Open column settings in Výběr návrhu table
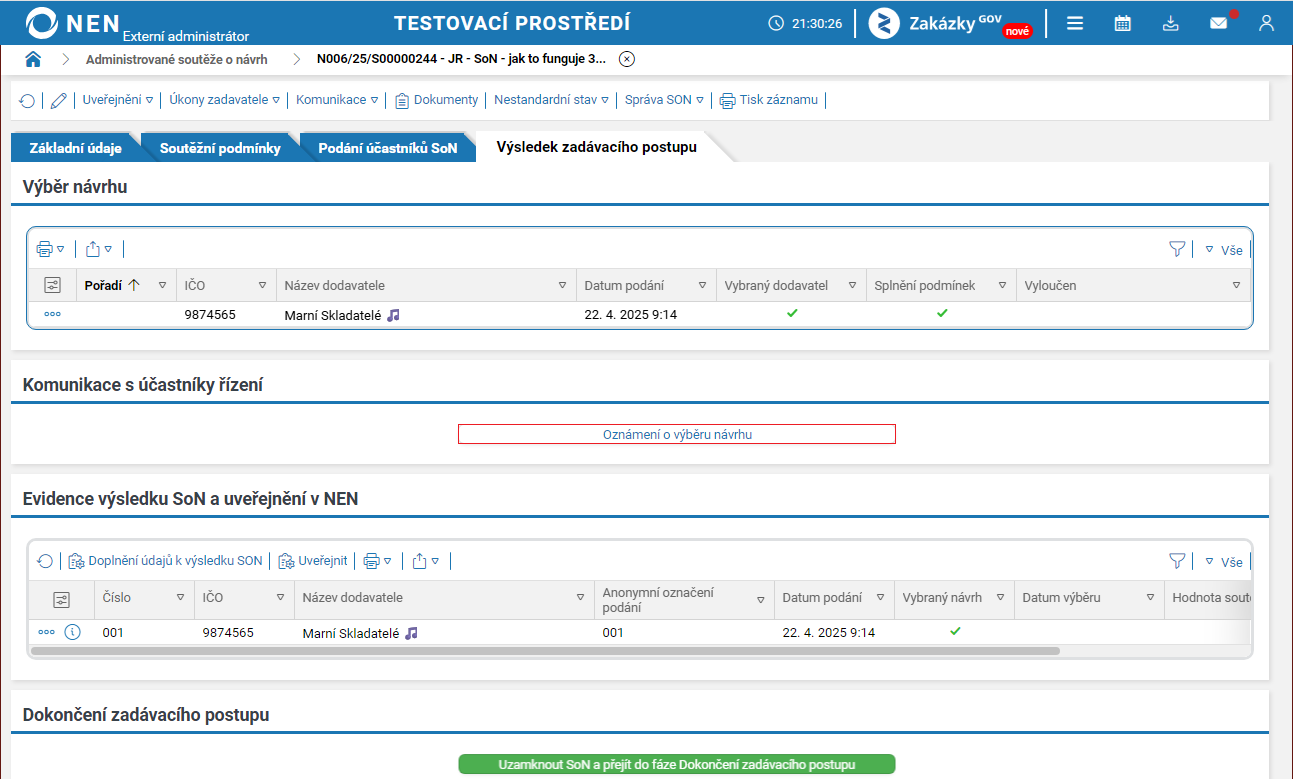Screen dimensions: 1293x779 [x=53, y=285]
